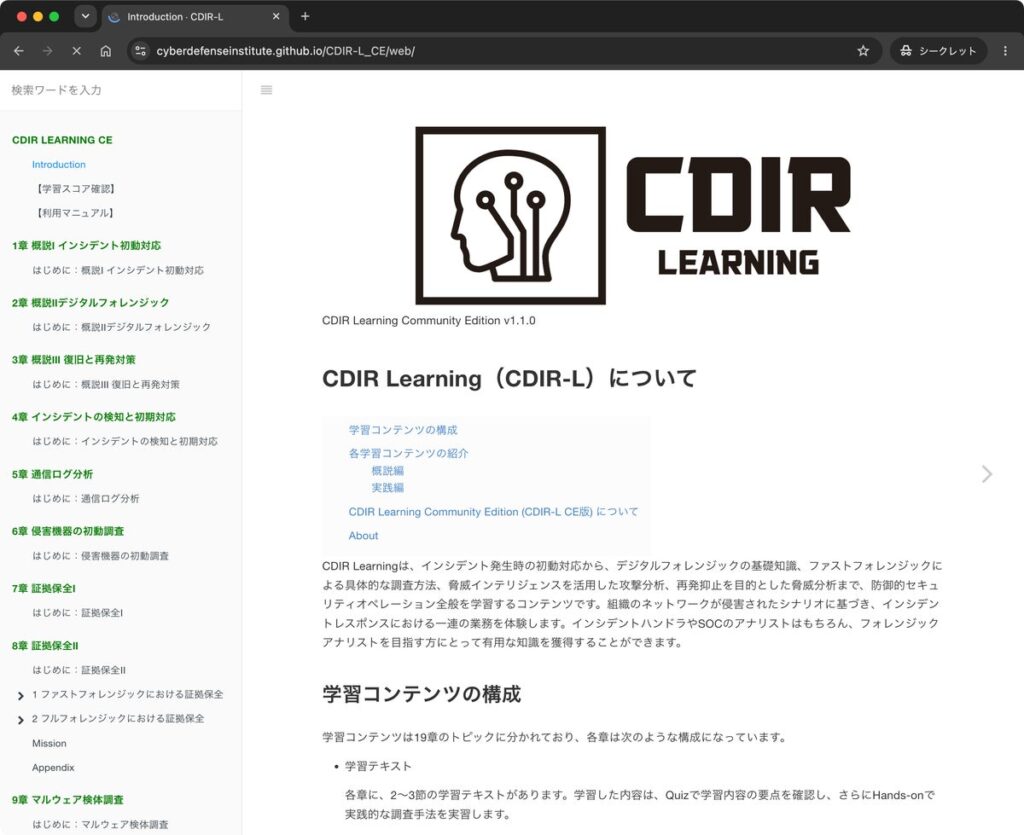This screenshot has height=835, width=1024.
Task: Bookmark this page with the star icon
Action: pos(863,51)
